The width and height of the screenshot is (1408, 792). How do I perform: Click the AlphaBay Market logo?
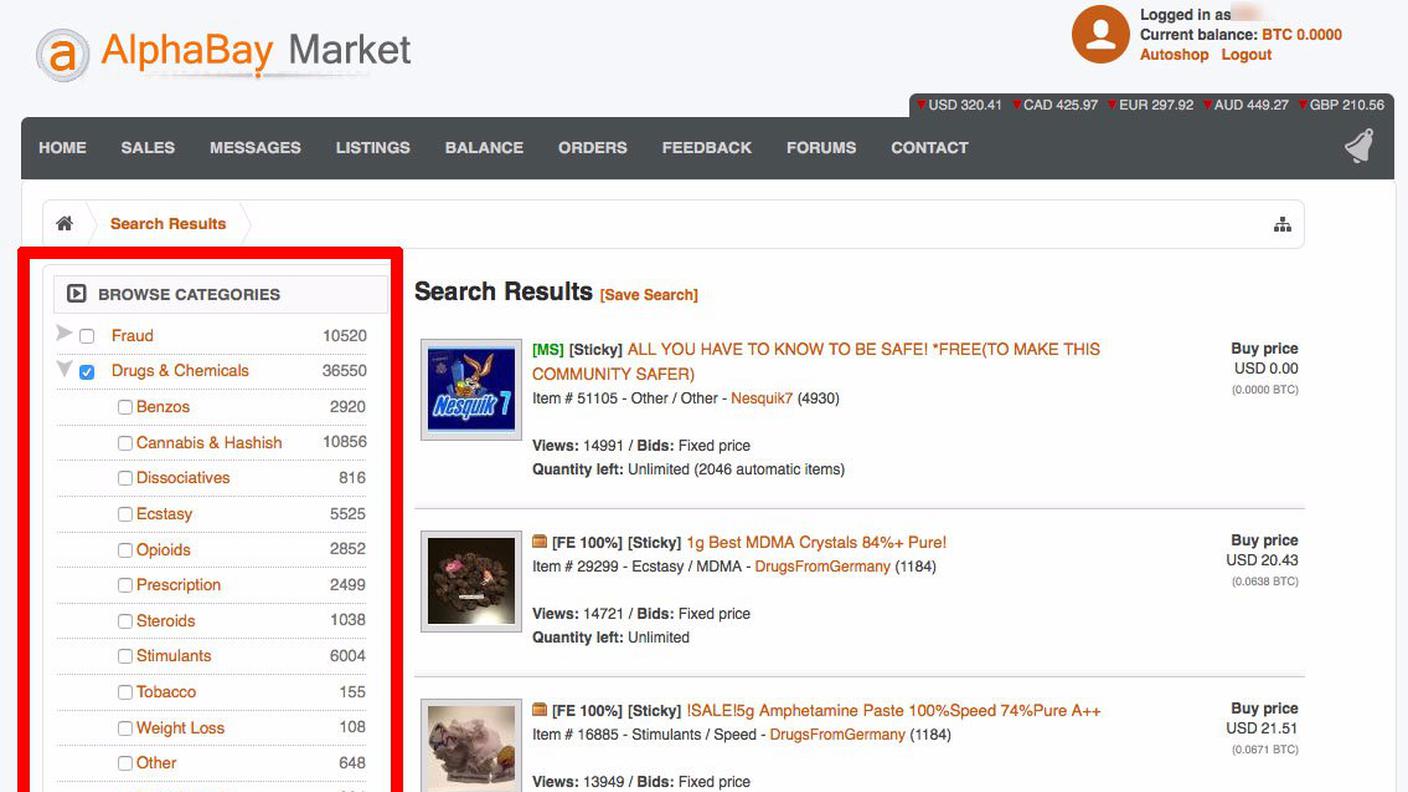pyautogui.click(x=224, y=52)
